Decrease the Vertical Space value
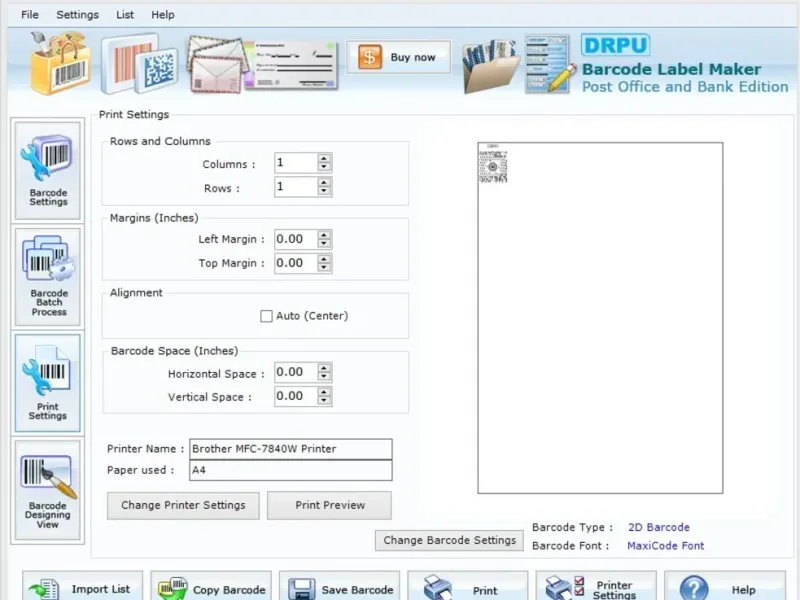 click(x=324, y=401)
